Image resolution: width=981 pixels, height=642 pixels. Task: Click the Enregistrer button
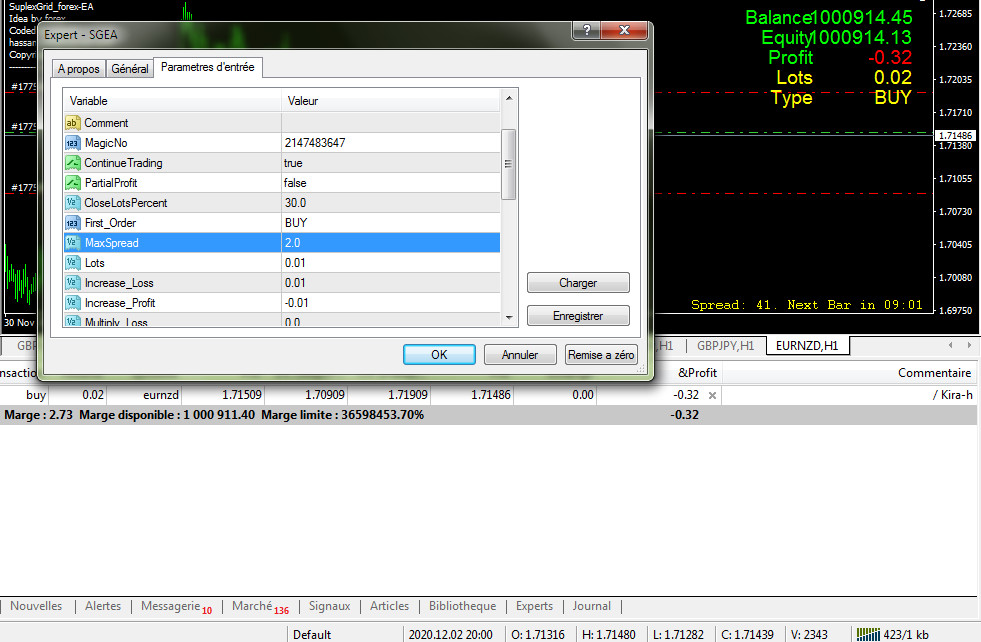(578, 316)
